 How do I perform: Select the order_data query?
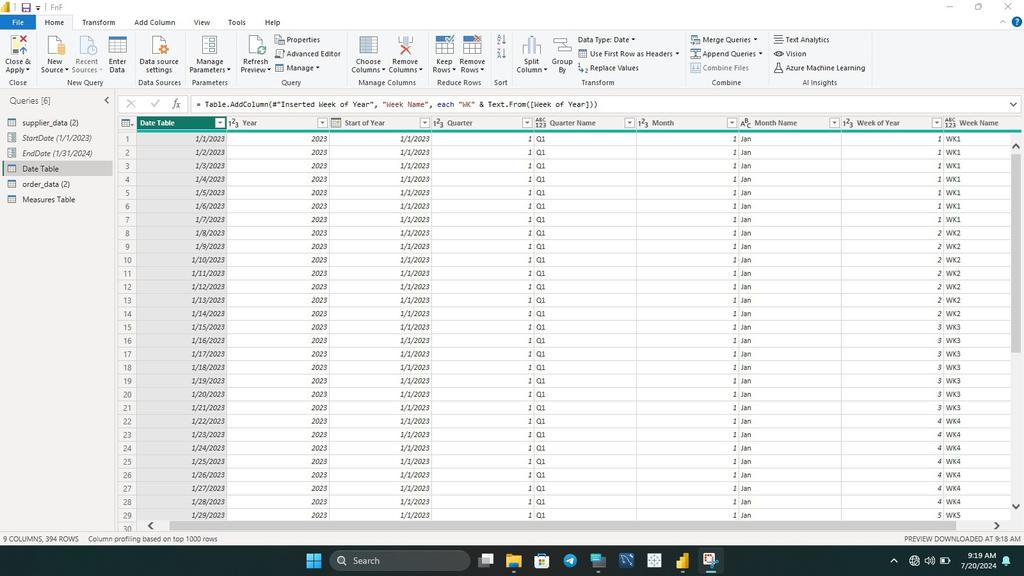pyautogui.click(x=46, y=184)
